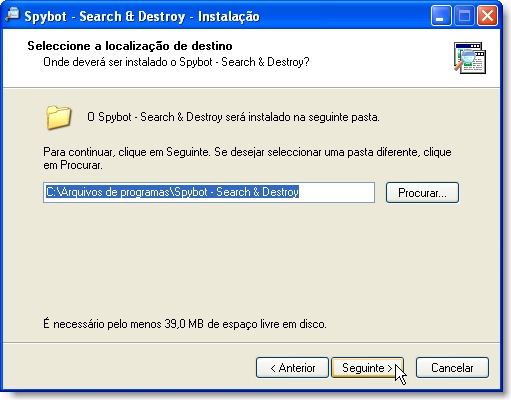Image resolution: width=511 pixels, height=400 pixels.
Task: Click the window title 'Spybot - Search & Destroy - Instalação'
Action: tap(142, 16)
